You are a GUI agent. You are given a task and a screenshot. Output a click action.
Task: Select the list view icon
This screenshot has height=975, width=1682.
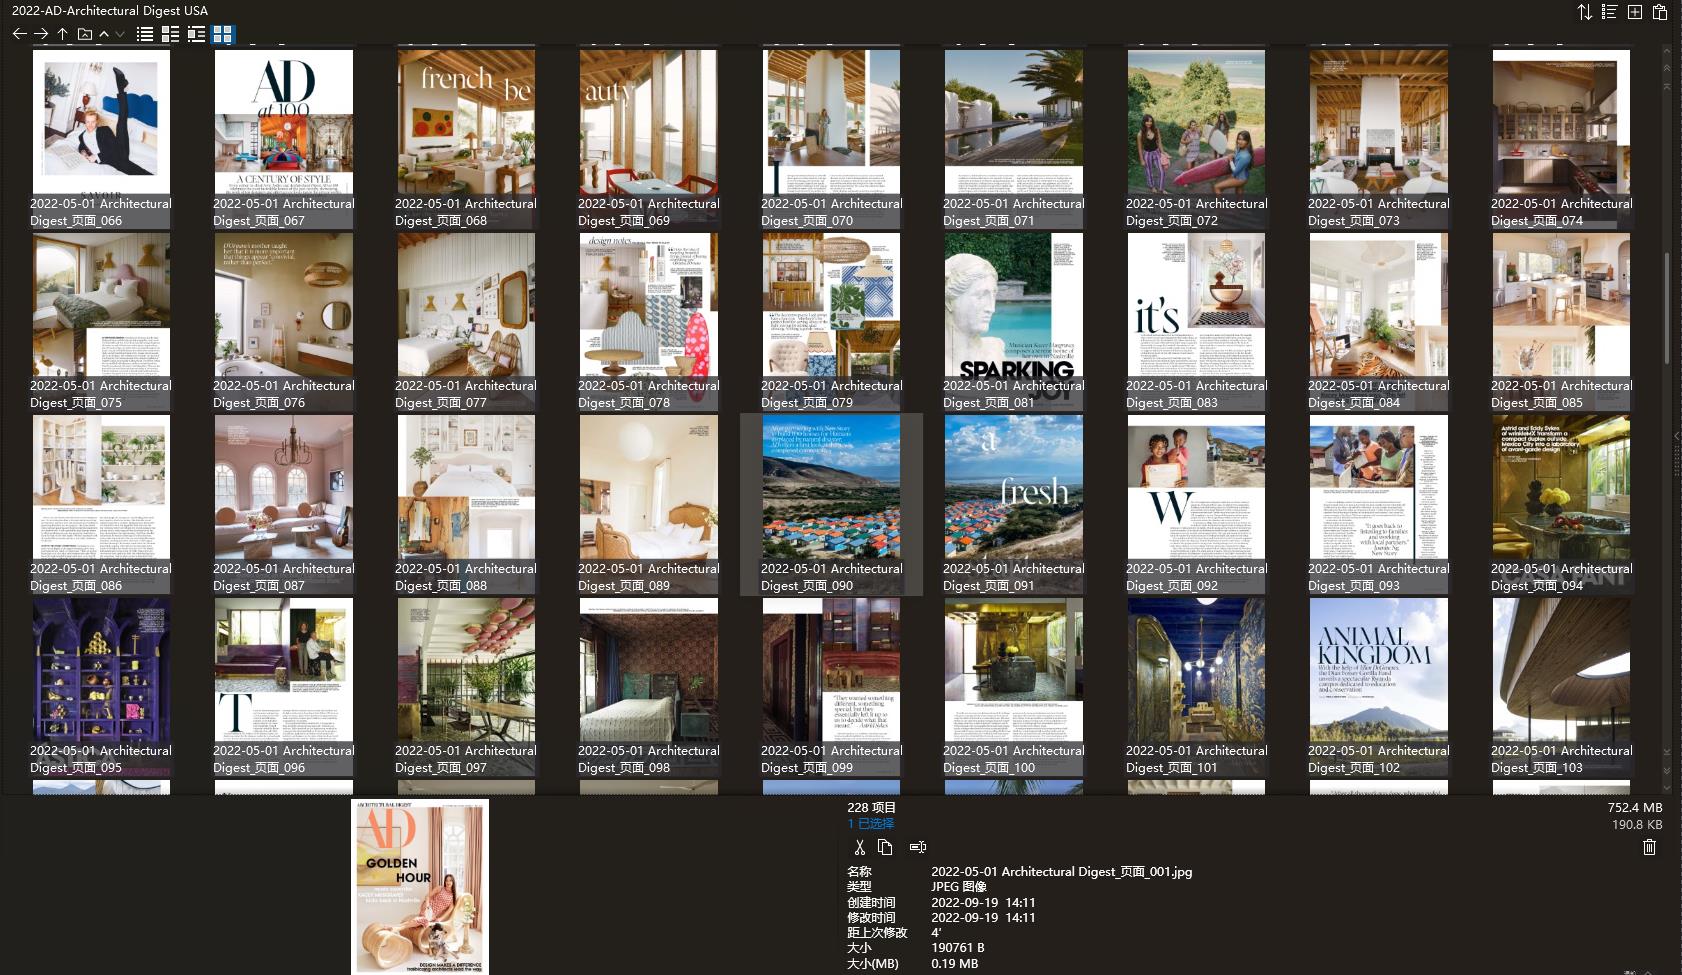144,33
